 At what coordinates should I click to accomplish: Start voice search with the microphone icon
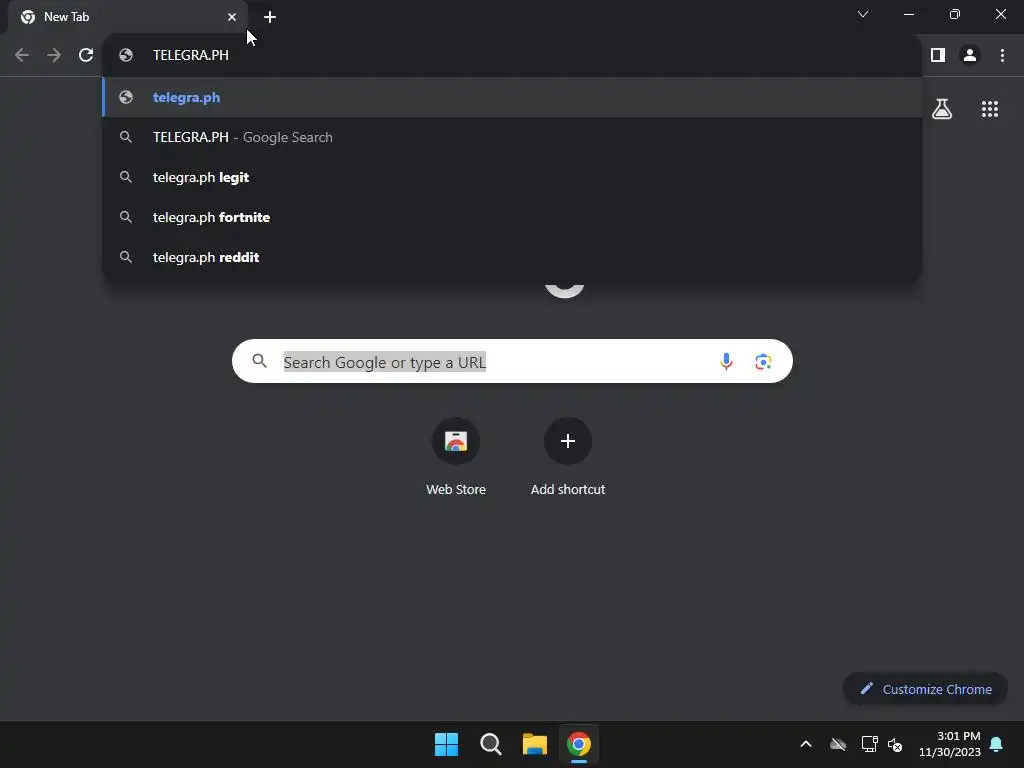[x=726, y=361]
